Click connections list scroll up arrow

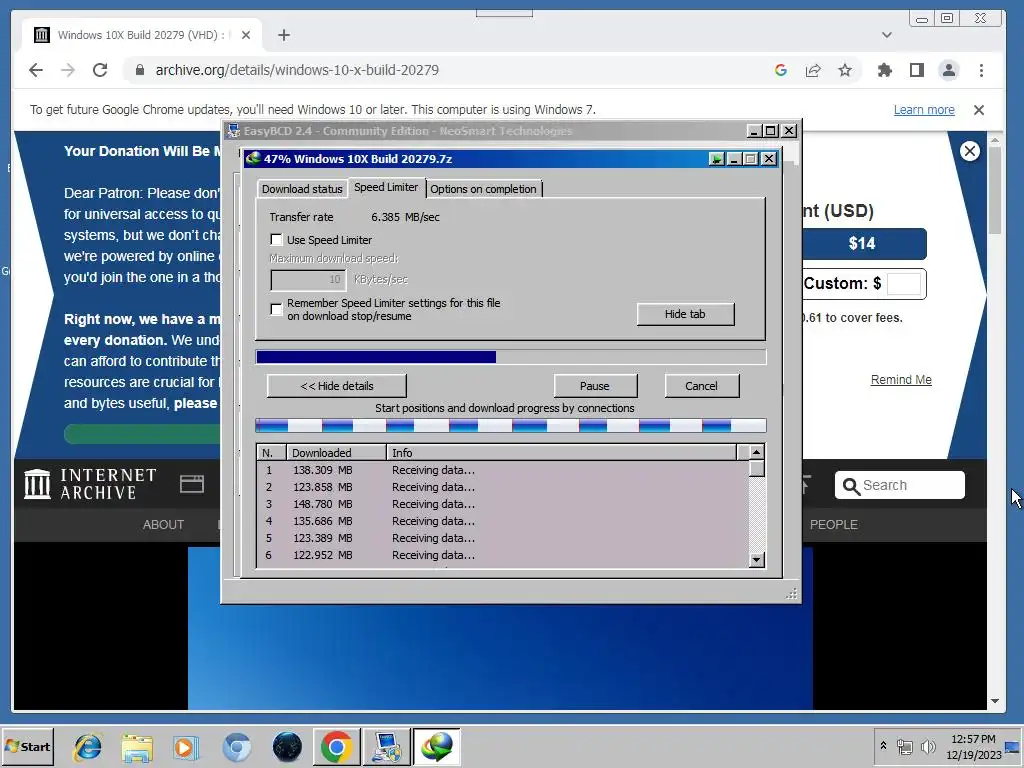coord(756,452)
